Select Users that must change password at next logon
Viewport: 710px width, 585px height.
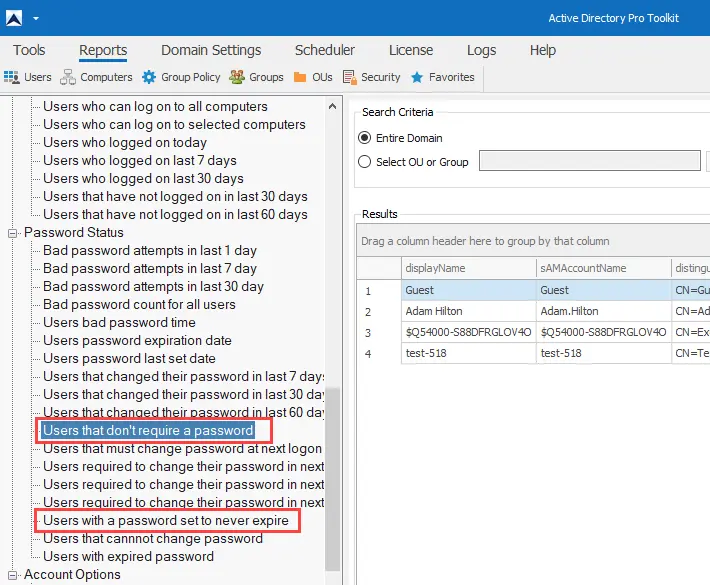point(182,449)
